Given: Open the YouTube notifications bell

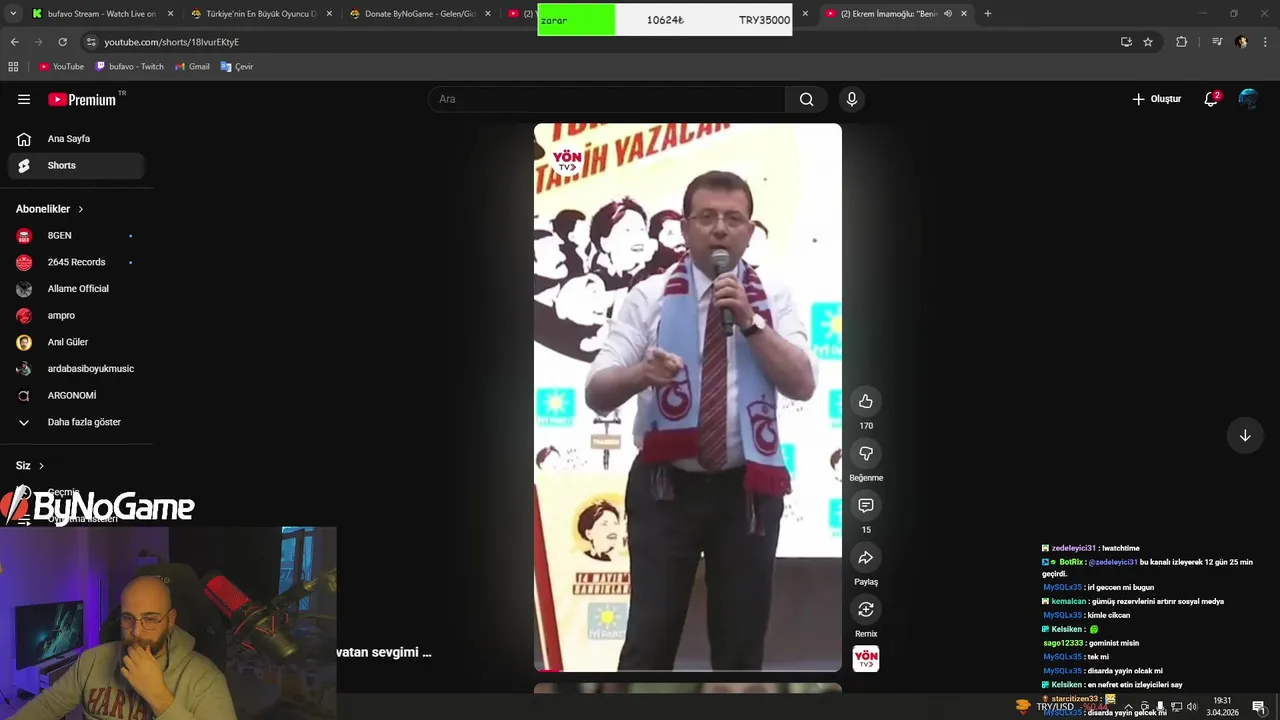Looking at the screenshot, I should [1211, 99].
